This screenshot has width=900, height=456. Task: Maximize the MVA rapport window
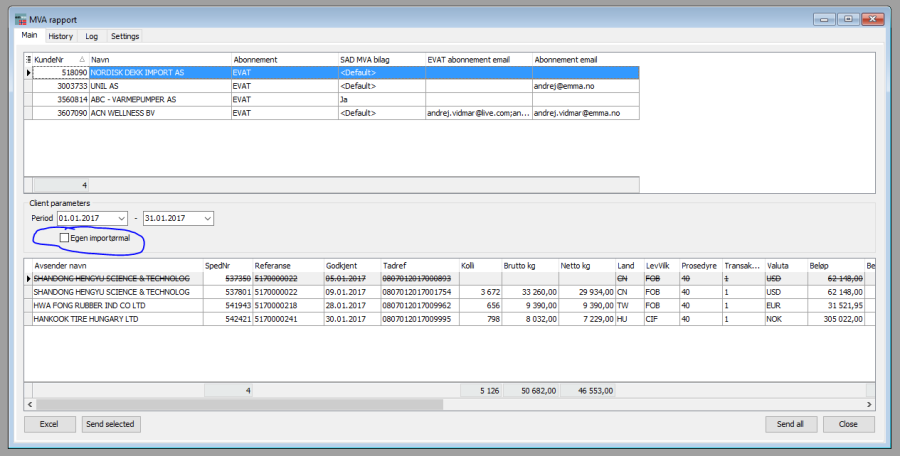tap(846, 18)
